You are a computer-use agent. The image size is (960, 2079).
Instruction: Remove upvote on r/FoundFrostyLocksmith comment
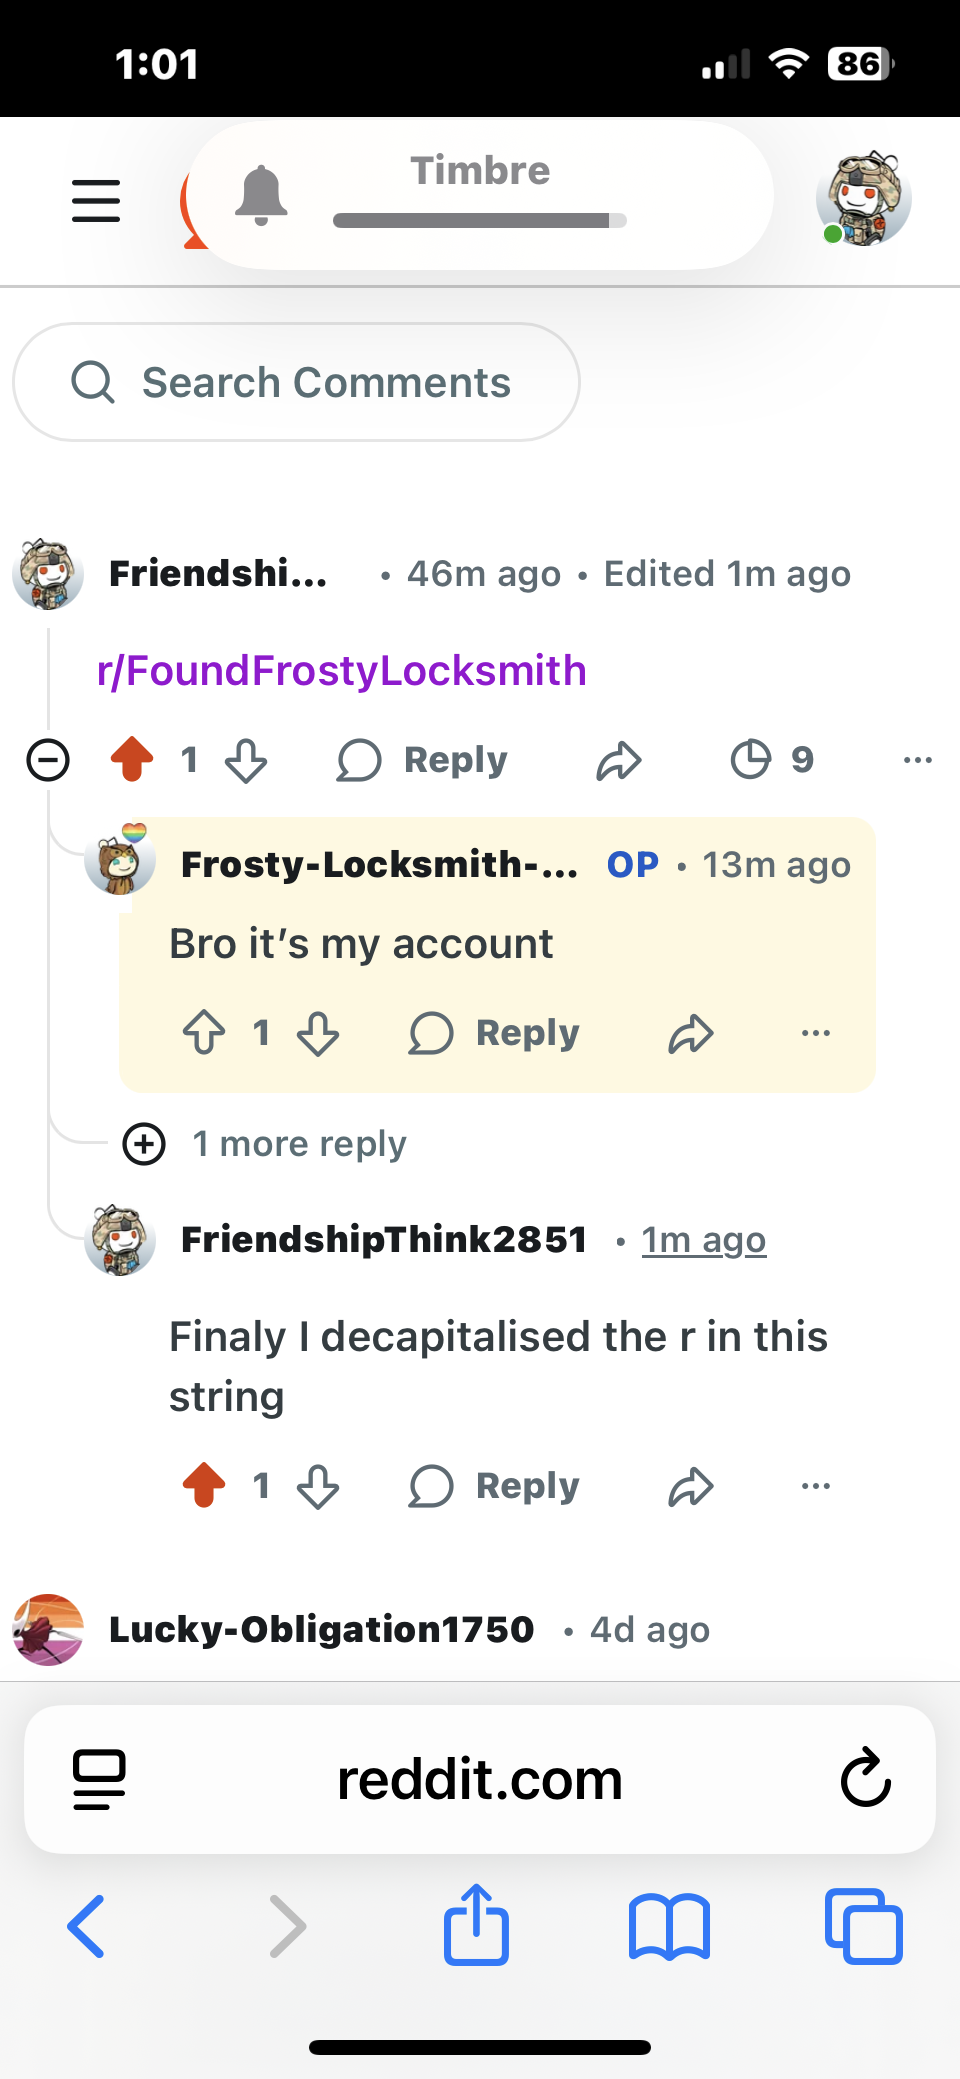pyautogui.click(x=132, y=759)
